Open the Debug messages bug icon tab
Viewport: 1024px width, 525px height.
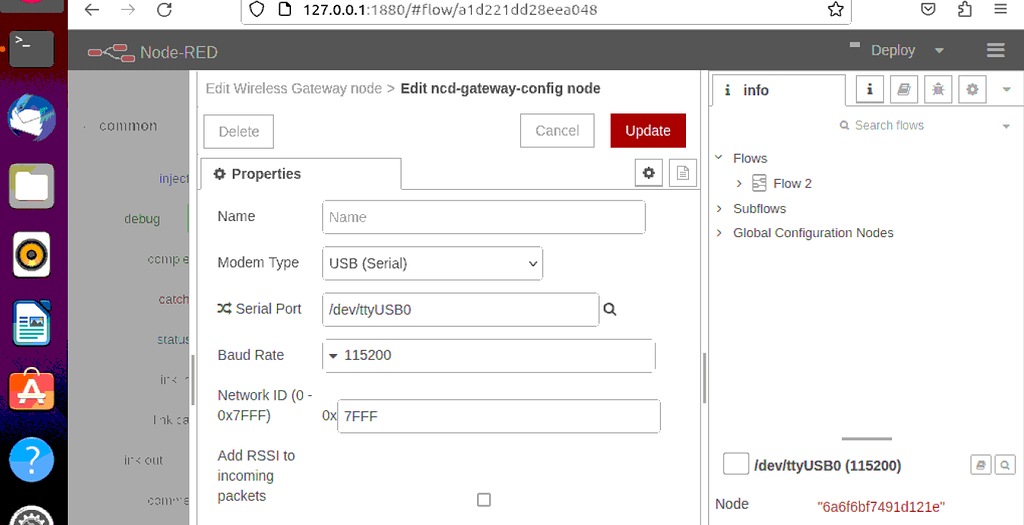click(938, 90)
